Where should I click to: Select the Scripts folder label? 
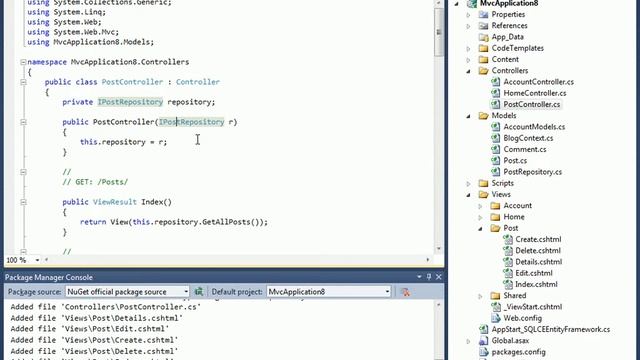(502, 183)
